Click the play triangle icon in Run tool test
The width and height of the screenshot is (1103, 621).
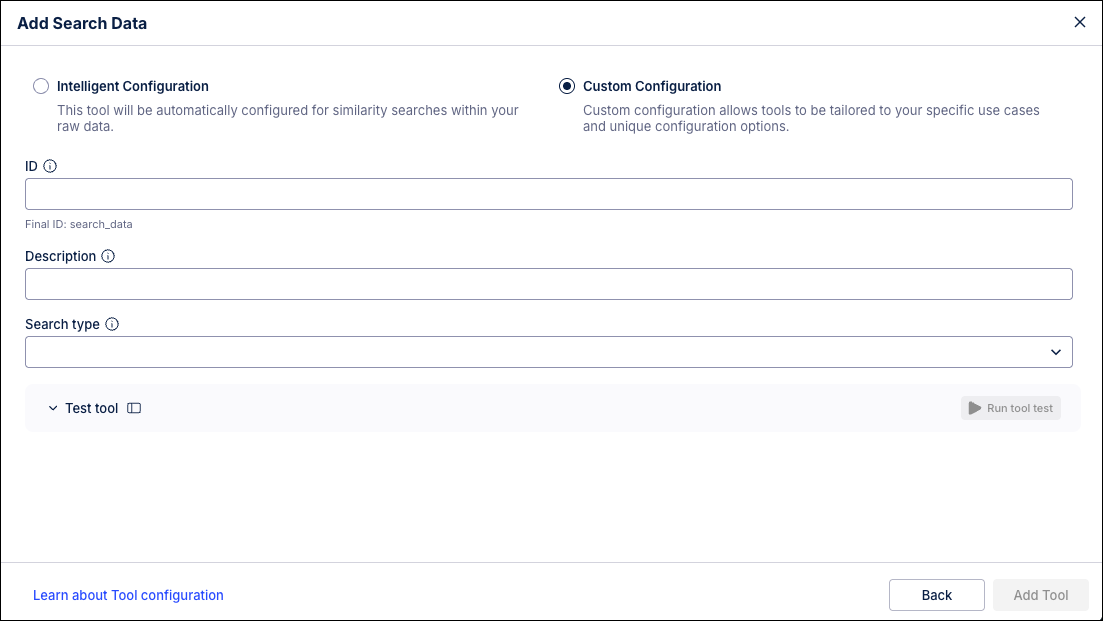coord(974,408)
